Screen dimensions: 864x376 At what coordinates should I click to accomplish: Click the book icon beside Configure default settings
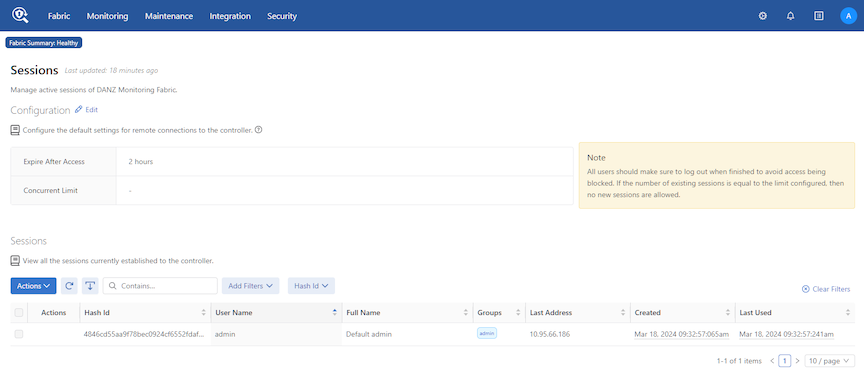click(x=15, y=131)
